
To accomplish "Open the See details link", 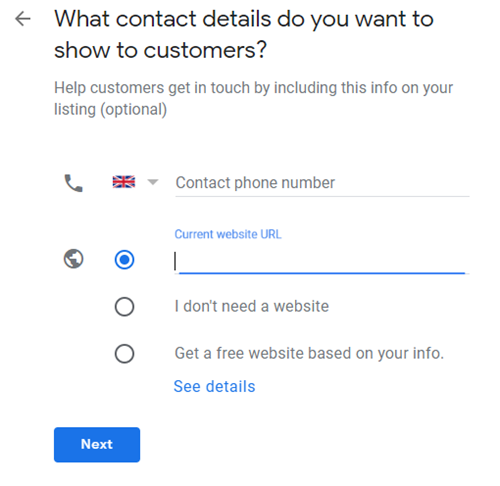I will pos(214,387).
